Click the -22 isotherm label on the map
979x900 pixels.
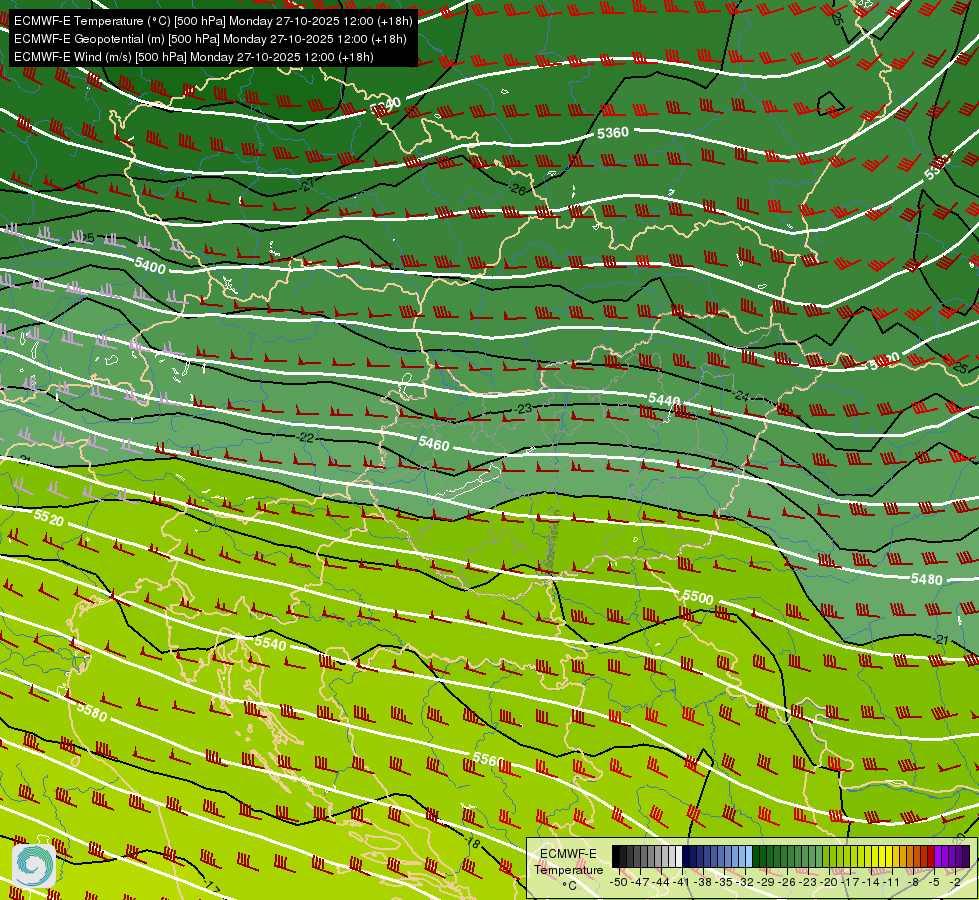click(305, 438)
